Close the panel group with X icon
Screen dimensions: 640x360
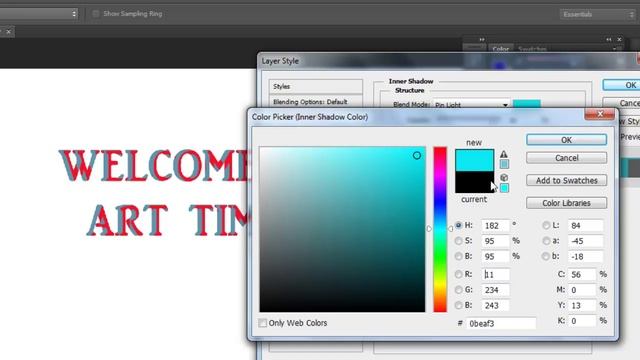[619, 40]
